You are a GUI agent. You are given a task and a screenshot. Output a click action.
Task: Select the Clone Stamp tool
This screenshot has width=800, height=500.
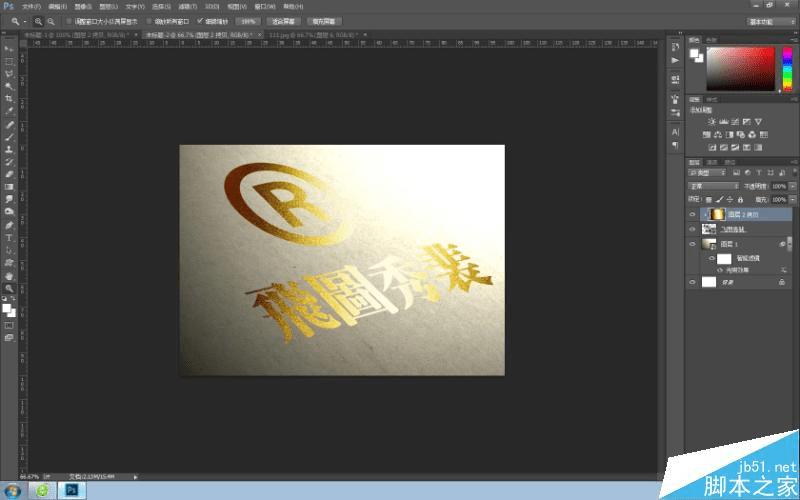[9, 149]
